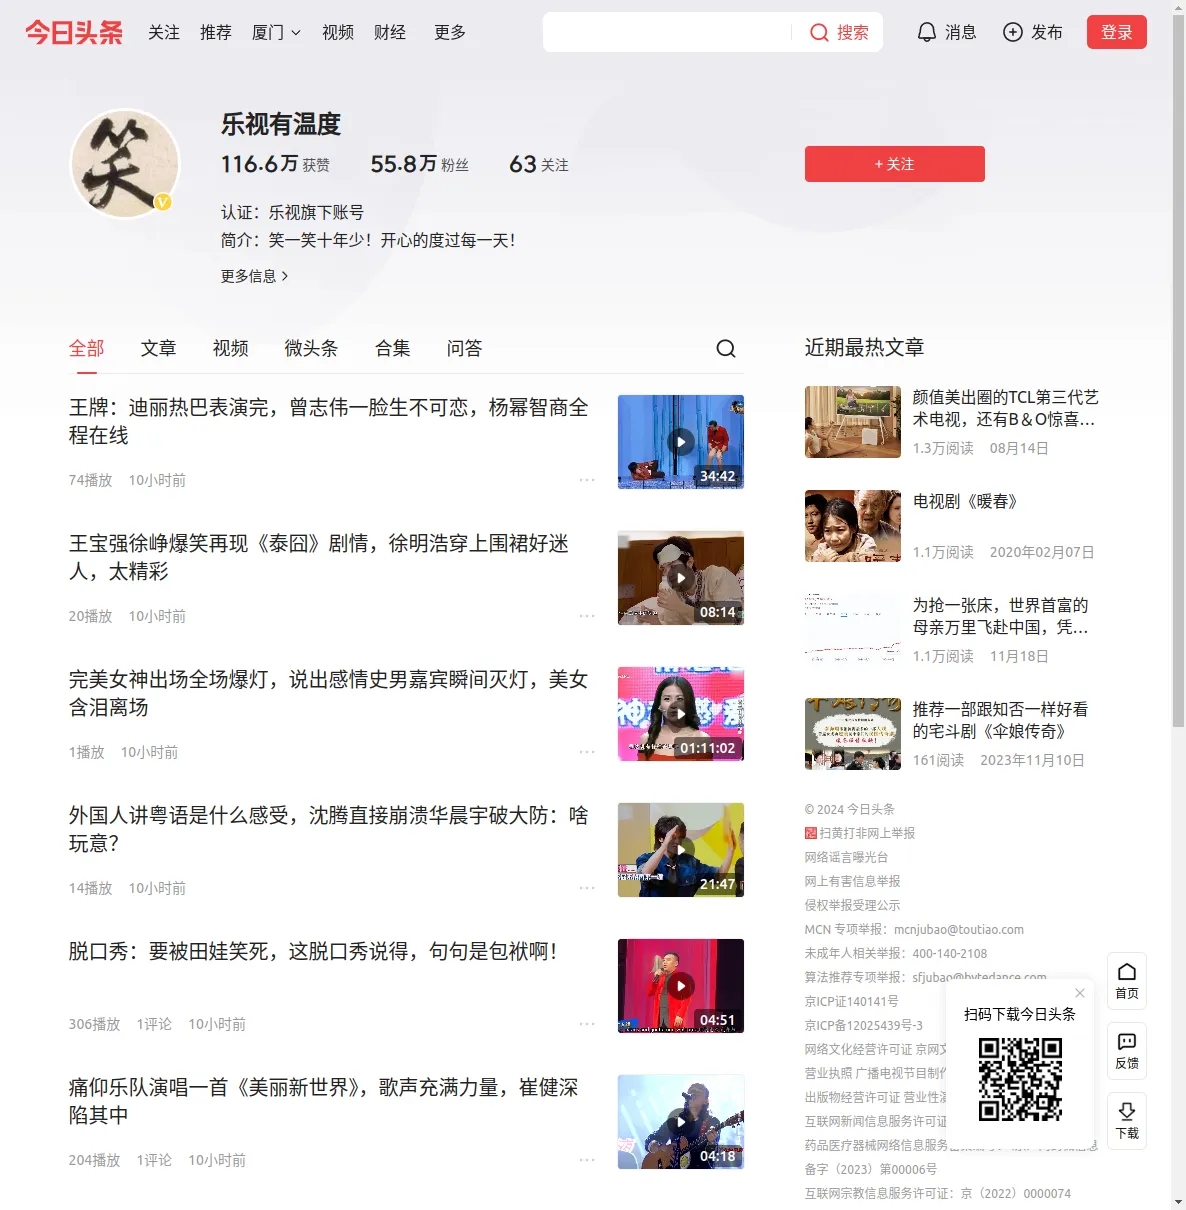Image resolution: width=1186 pixels, height=1210 pixels.
Task: Open post 痛仰乐队演唱一首《美丽新世界》
Action: (324, 1101)
